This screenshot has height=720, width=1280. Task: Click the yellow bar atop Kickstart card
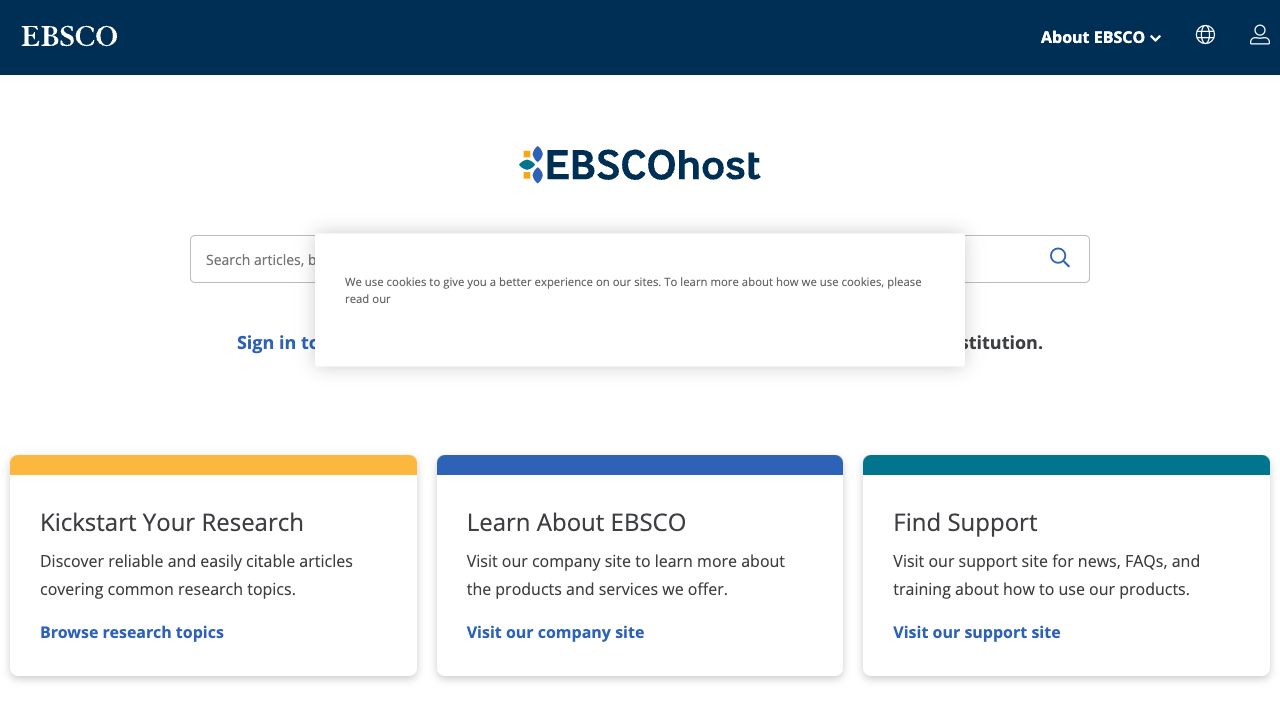point(213,465)
